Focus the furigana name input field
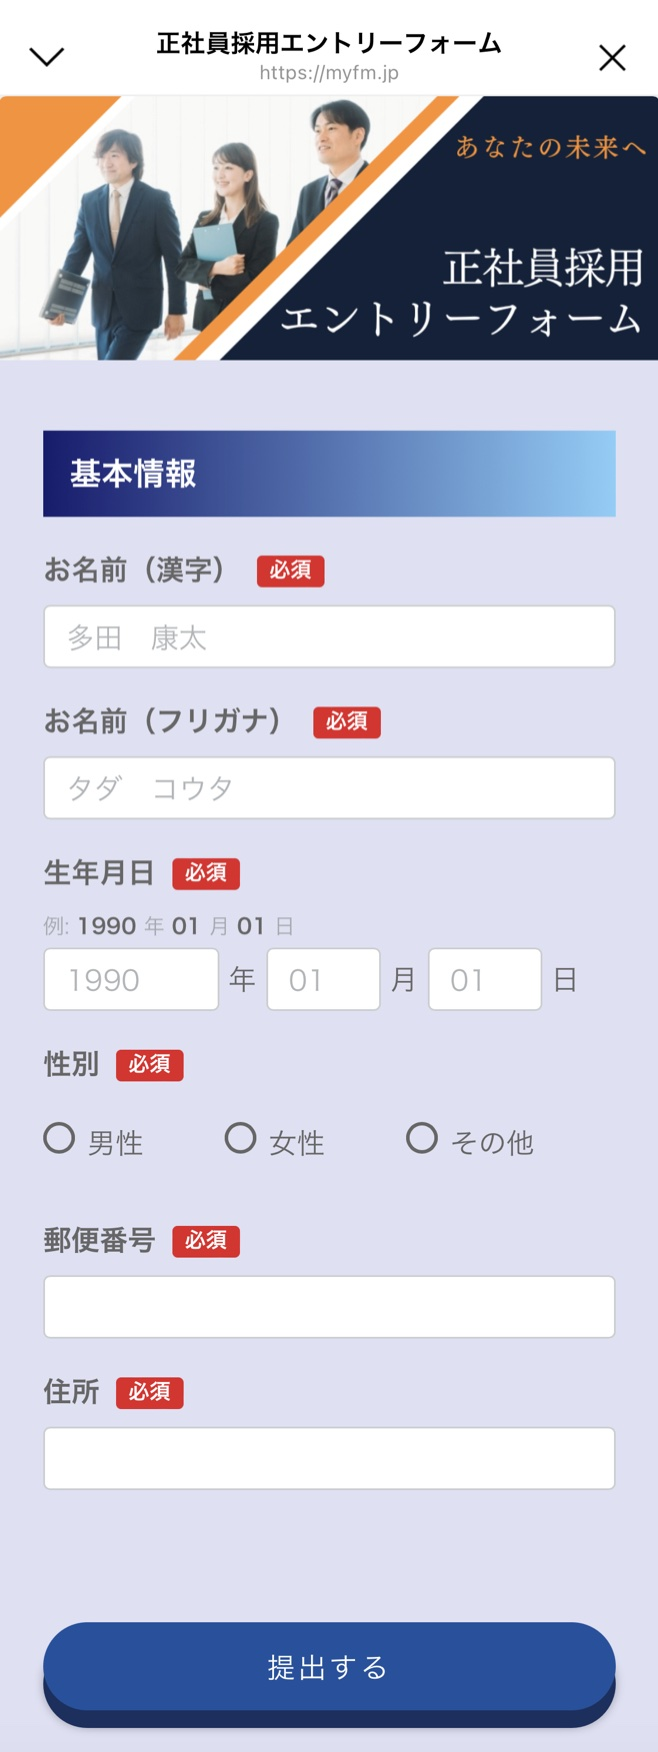This screenshot has width=658, height=1752. (329, 788)
